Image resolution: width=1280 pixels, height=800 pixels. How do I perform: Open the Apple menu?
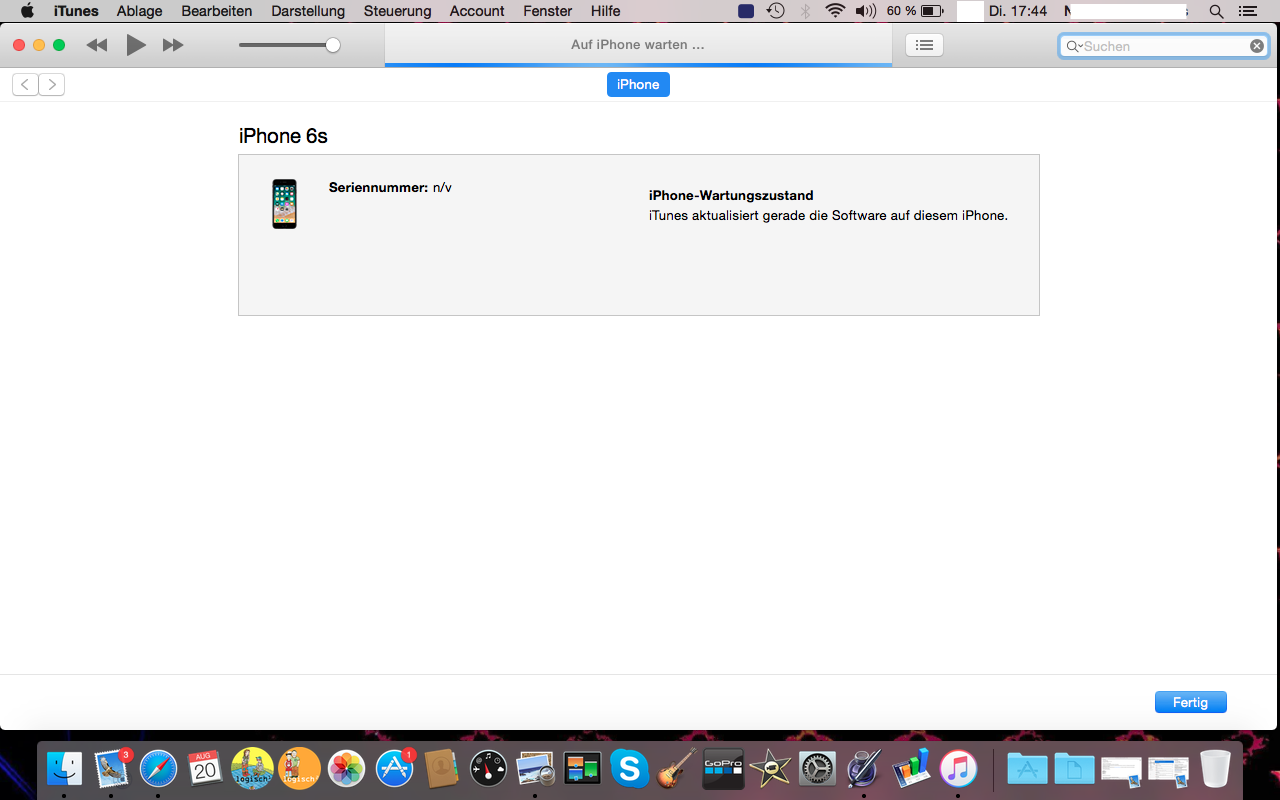[x=27, y=11]
